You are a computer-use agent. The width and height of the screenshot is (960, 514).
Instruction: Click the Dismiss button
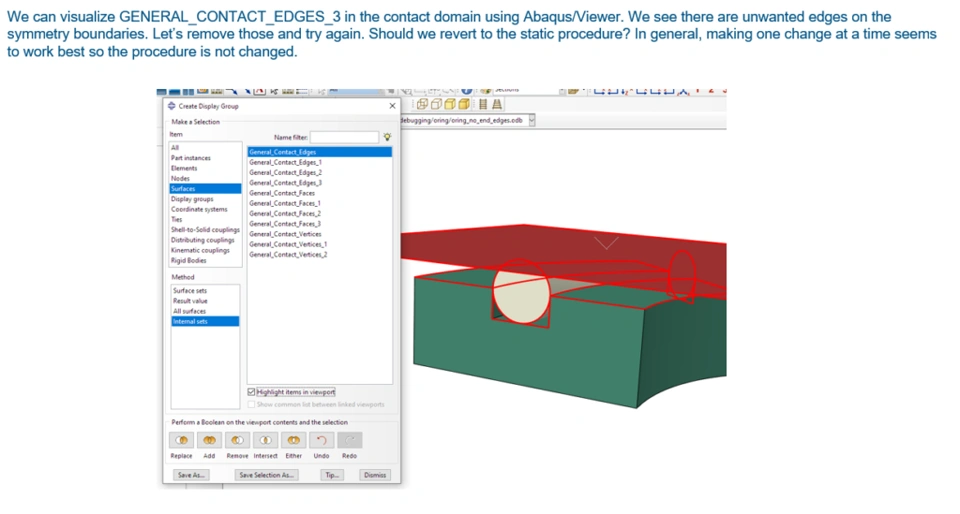tap(375, 475)
